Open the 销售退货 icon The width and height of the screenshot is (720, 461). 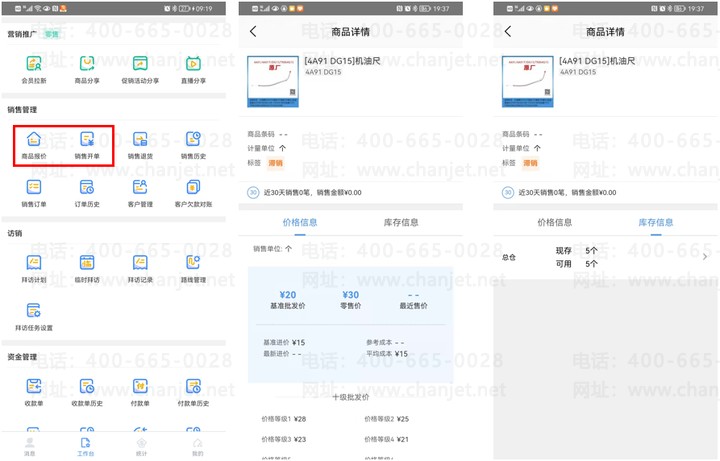140,139
